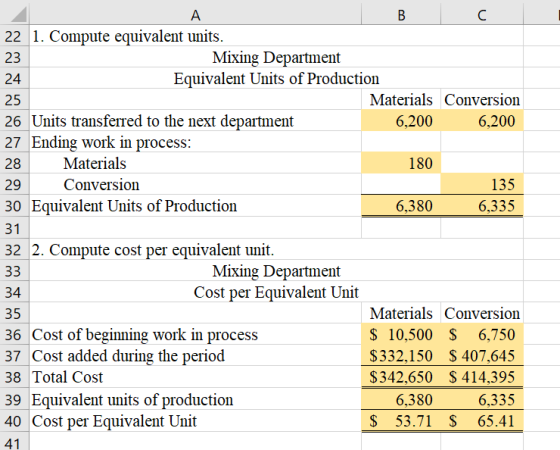Viewport: 560px width, 450px height.
Task: Select row 28 header
Action: [x=14, y=164]
